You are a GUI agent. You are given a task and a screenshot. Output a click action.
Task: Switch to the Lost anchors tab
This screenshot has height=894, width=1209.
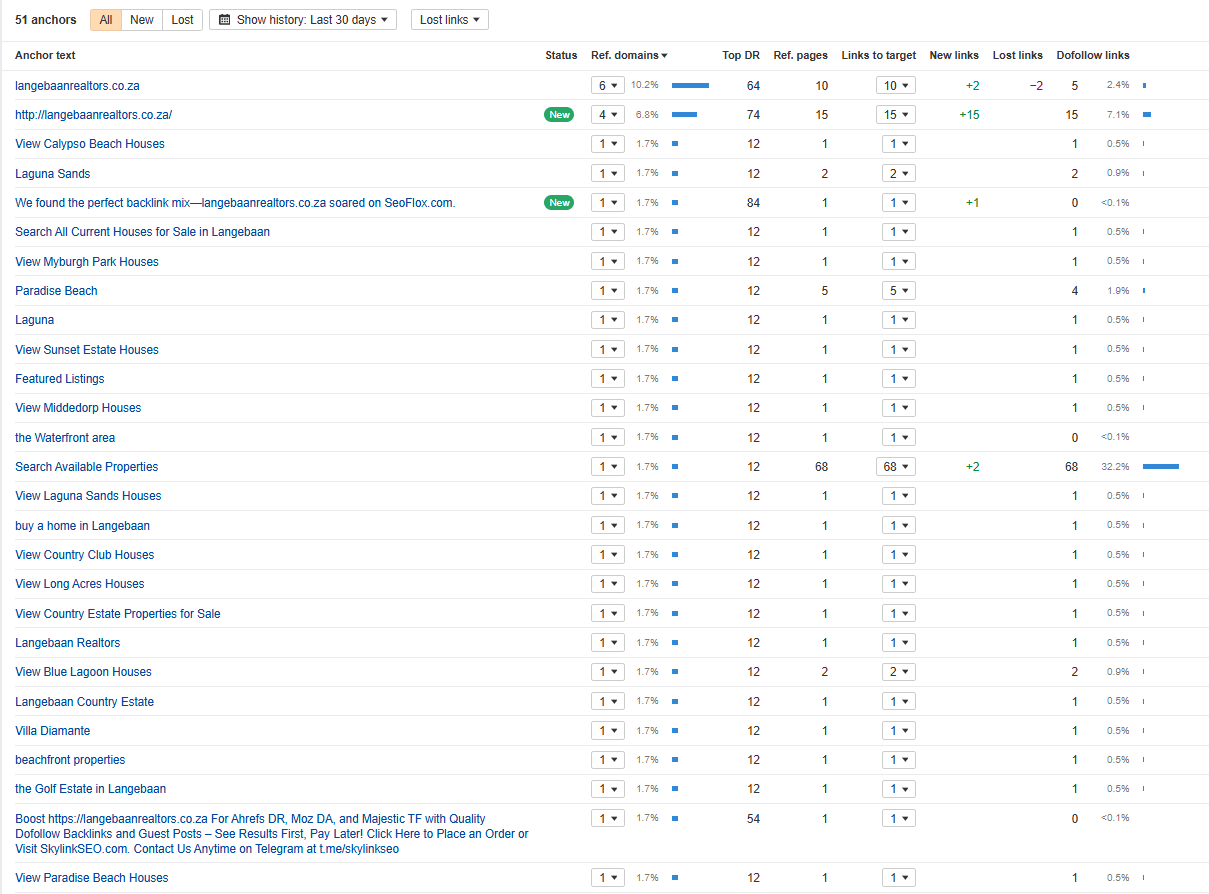(x=183, y=20)
